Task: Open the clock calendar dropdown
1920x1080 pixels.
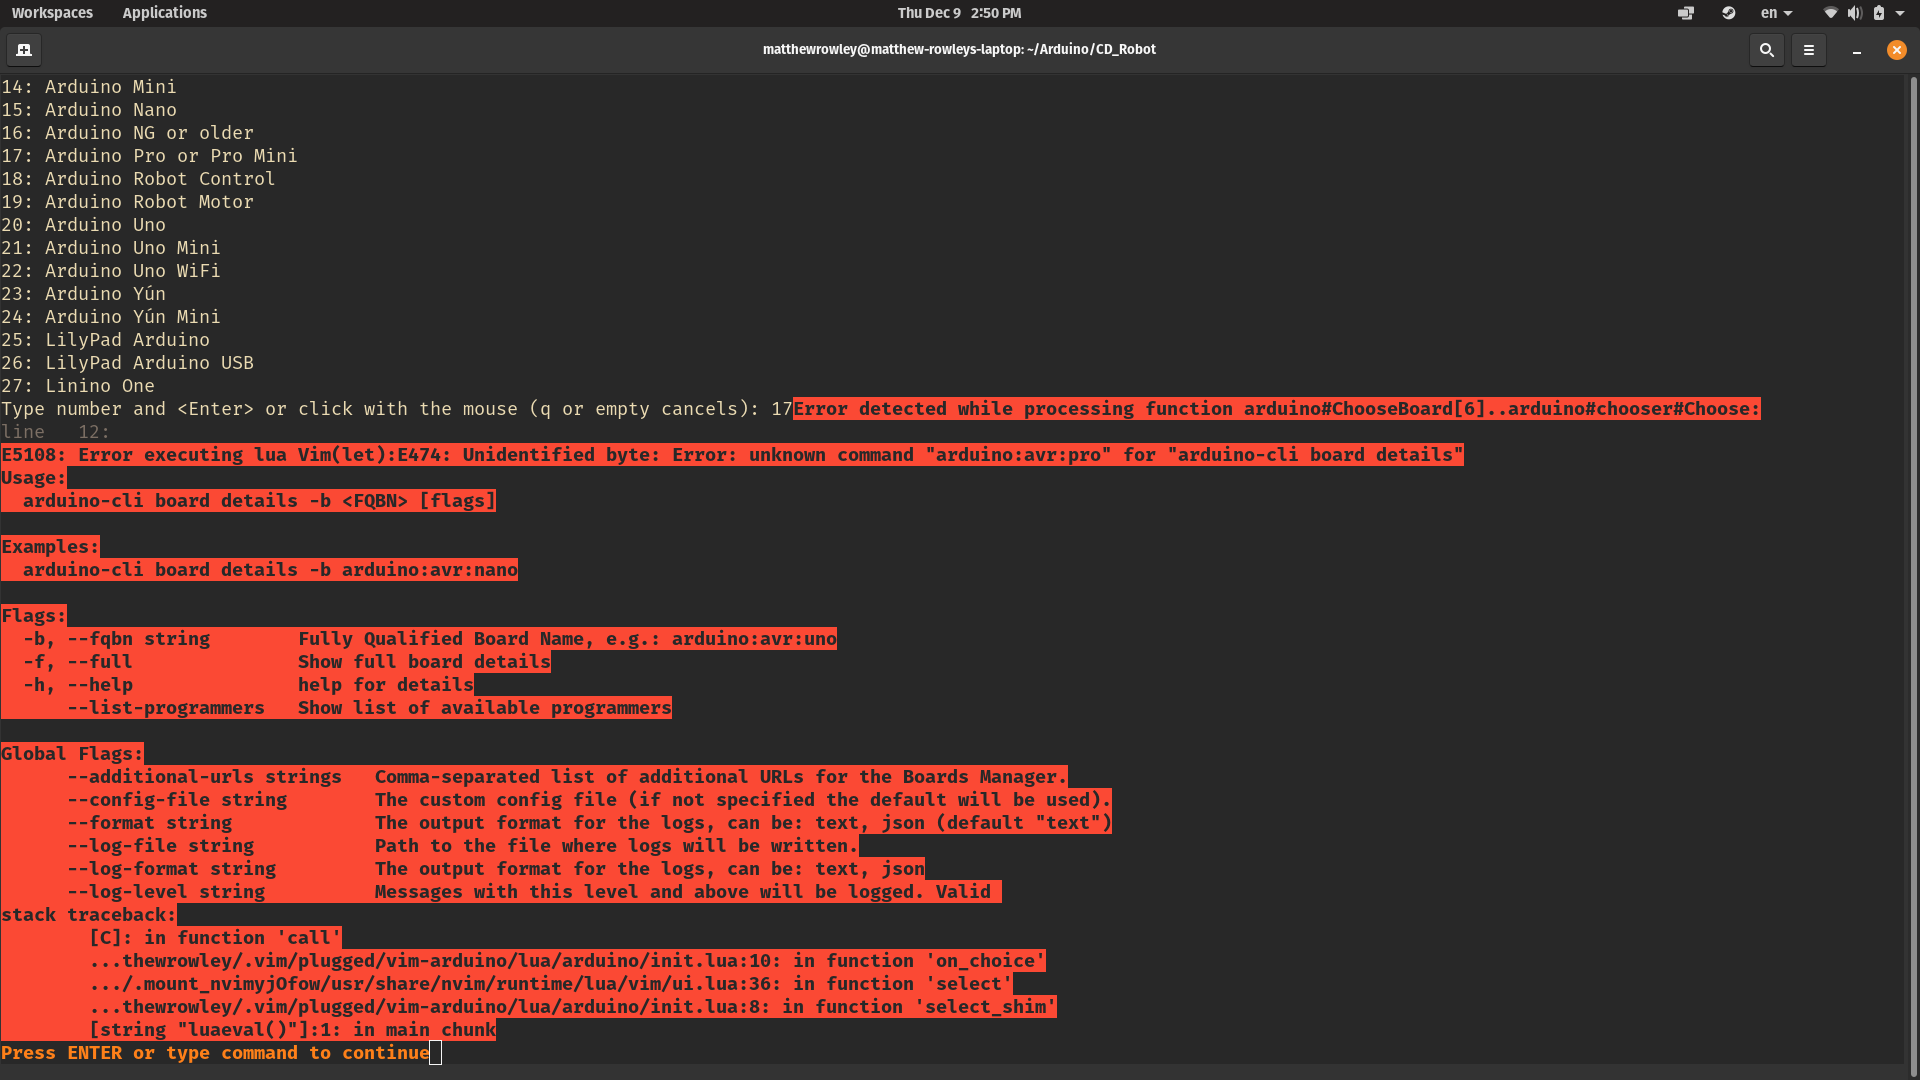Action: (x=958, y=13)
